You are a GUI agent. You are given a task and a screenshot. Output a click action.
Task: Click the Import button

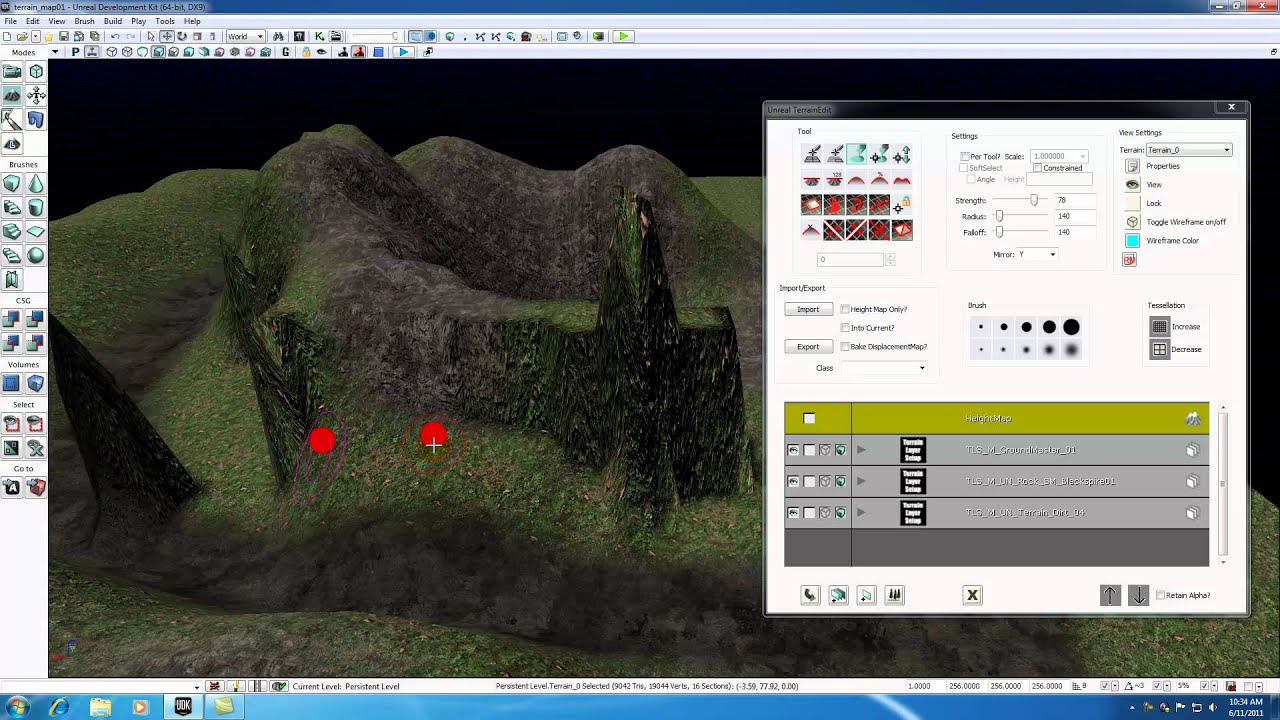pos(808,309)
